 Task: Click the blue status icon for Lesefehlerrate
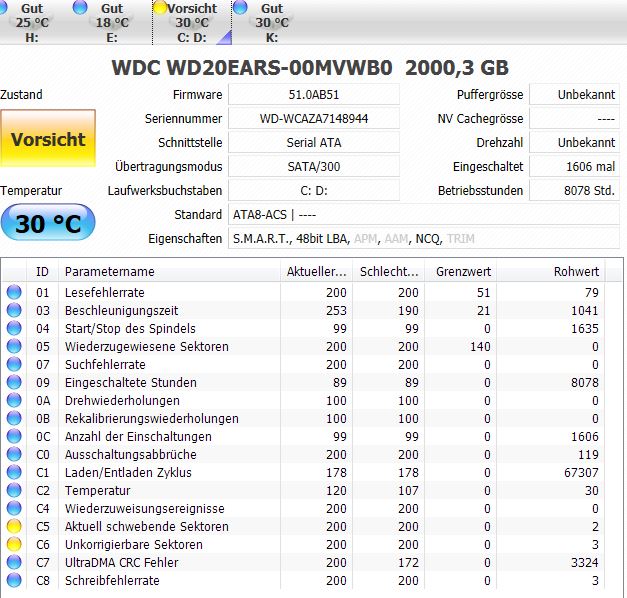14,292
